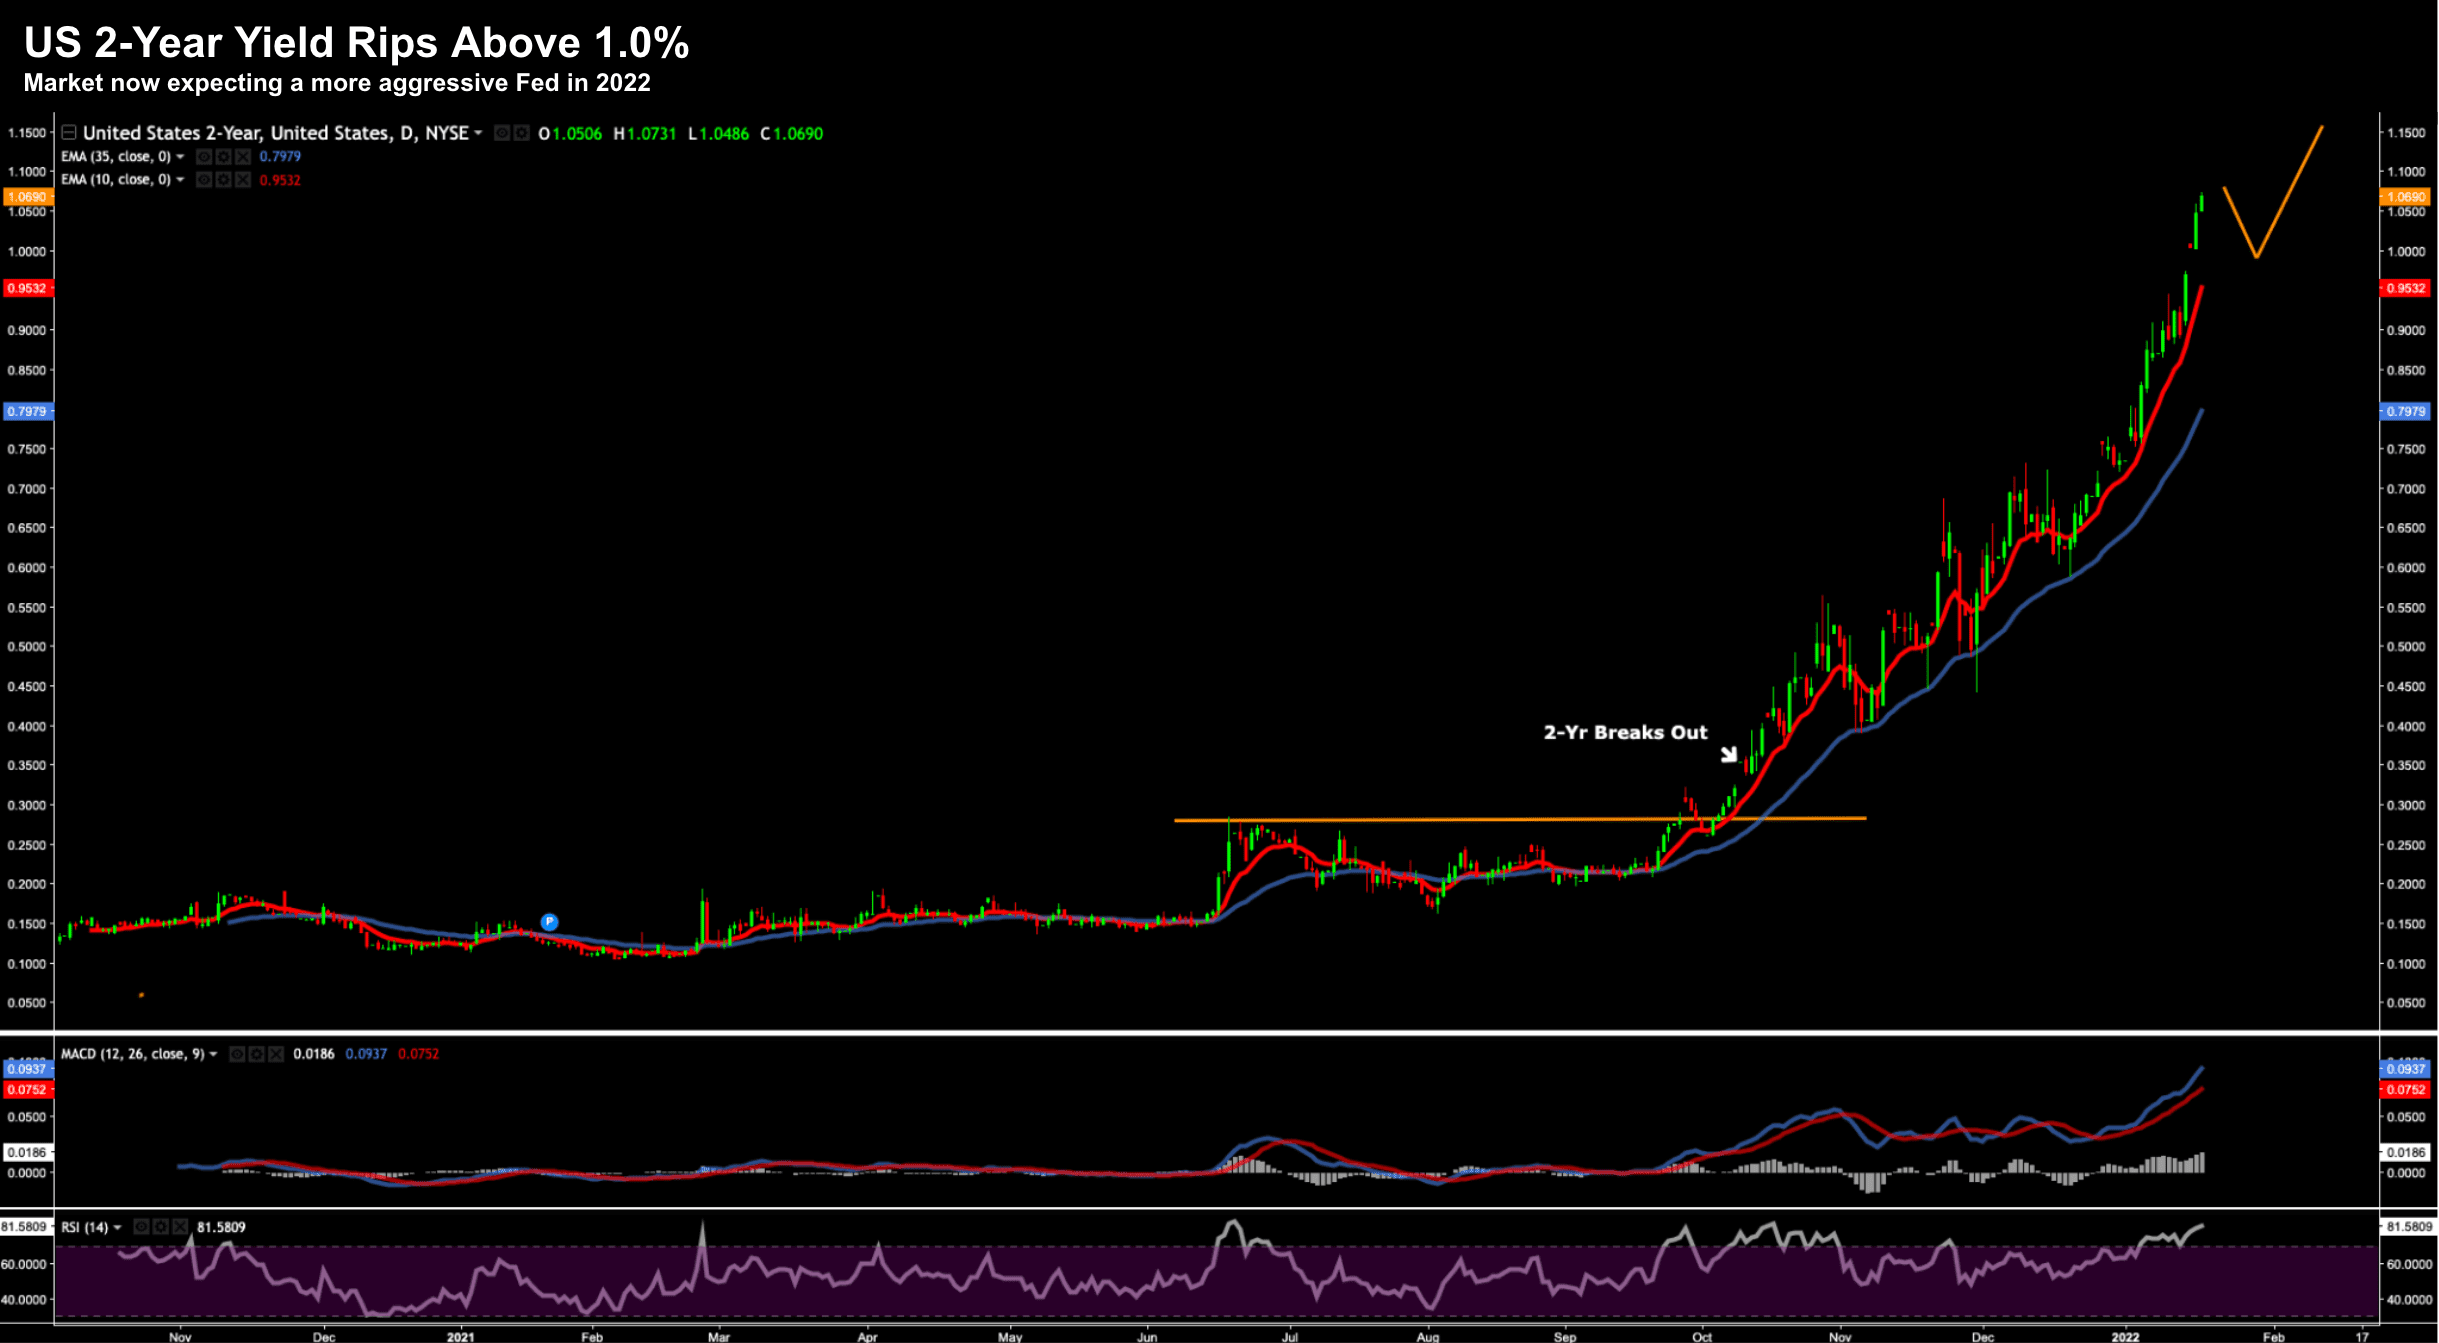Open RSI (14) settings gear icon
The image size is (2439, 1343).
click(160, 1227)
